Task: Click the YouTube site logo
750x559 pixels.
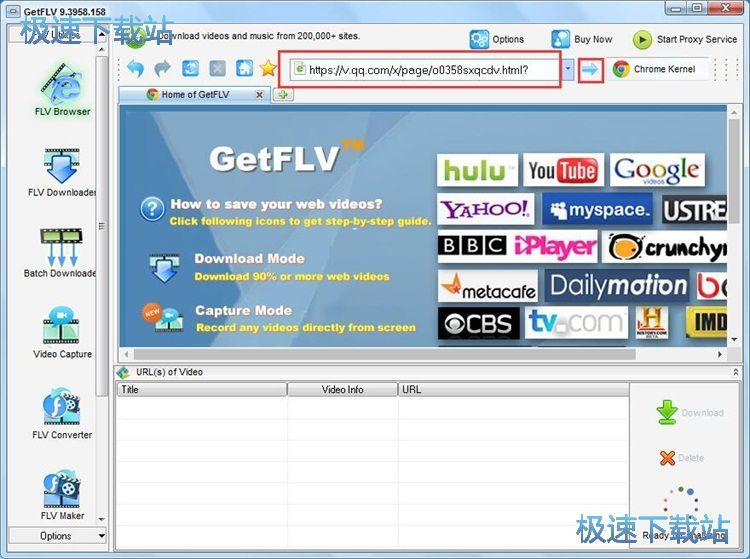Action: point(563,170)
